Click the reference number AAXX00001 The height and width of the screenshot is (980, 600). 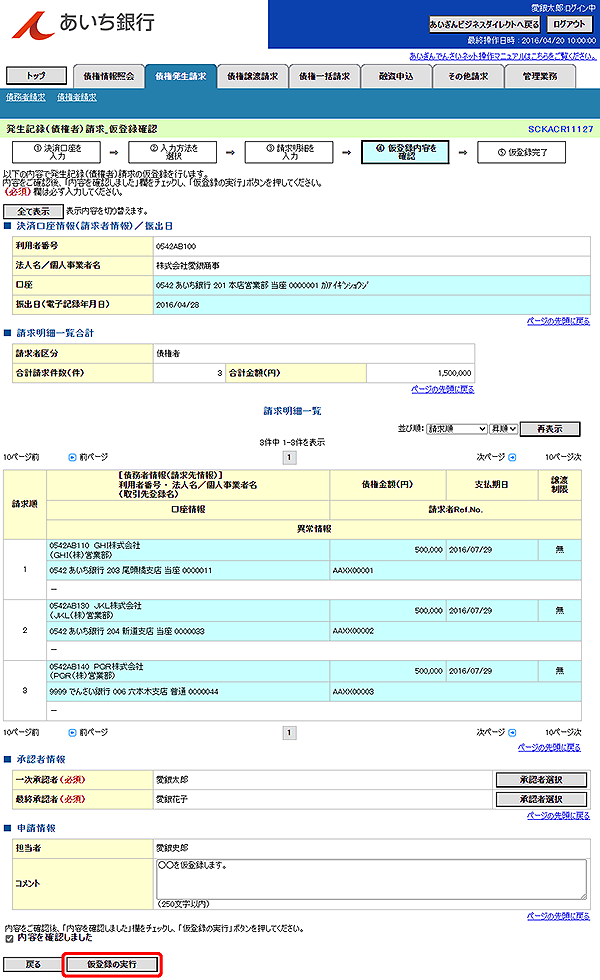point(353,571)
